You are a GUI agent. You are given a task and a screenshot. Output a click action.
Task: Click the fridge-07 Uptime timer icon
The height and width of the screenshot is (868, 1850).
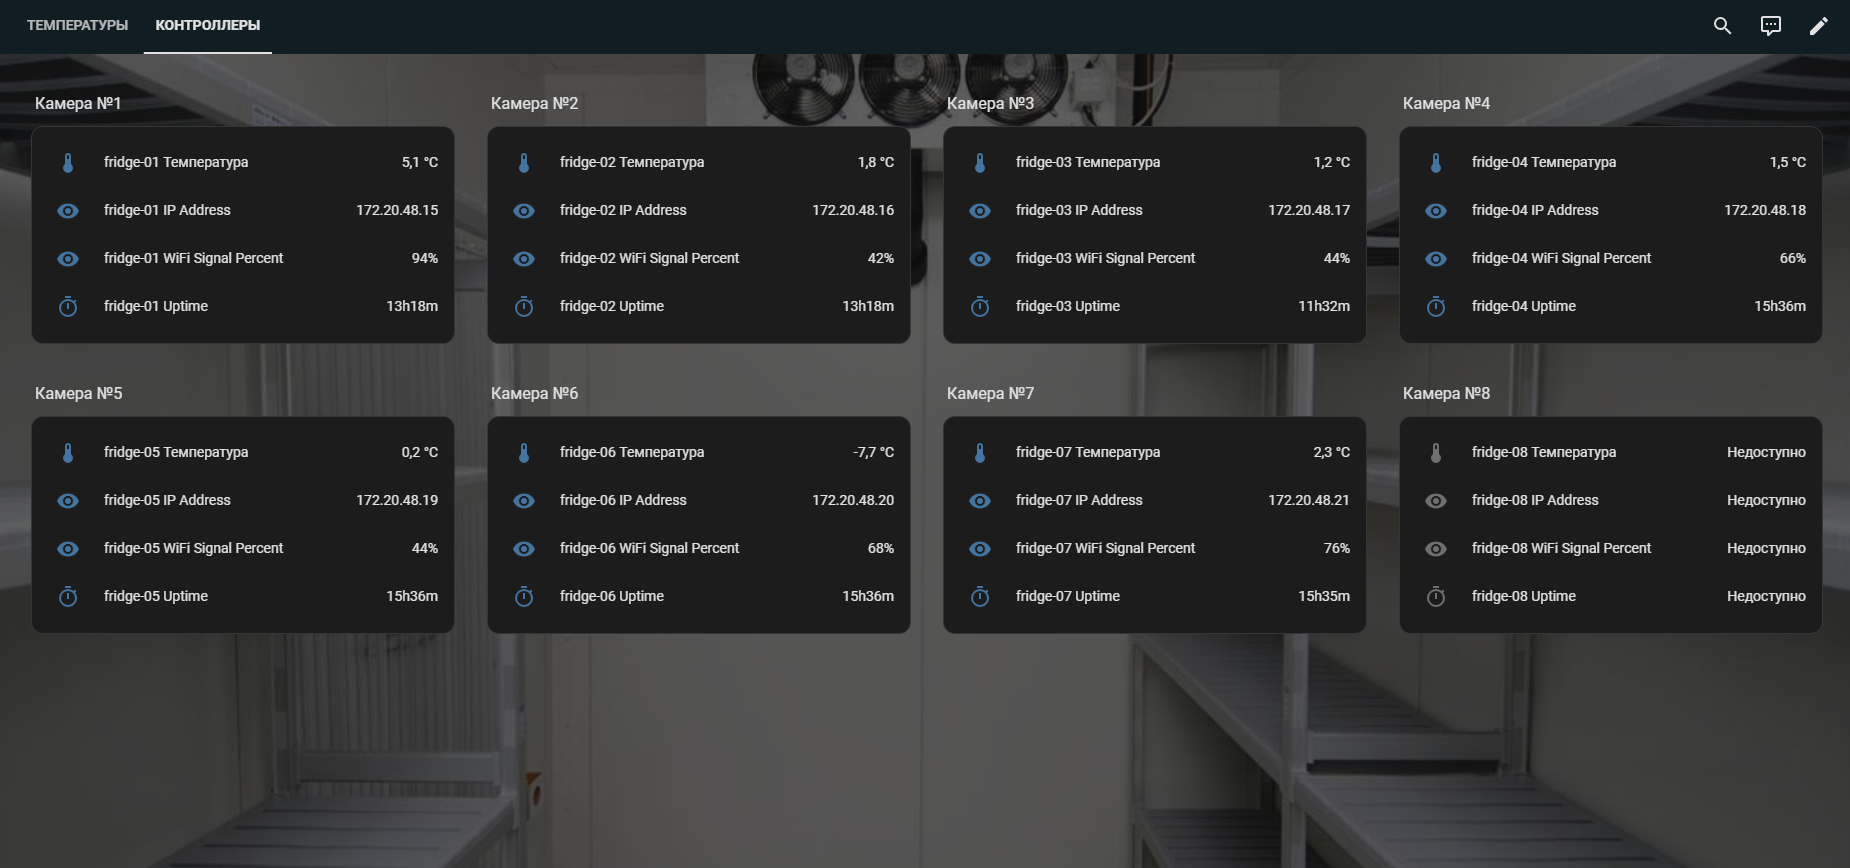coord(980,597)
